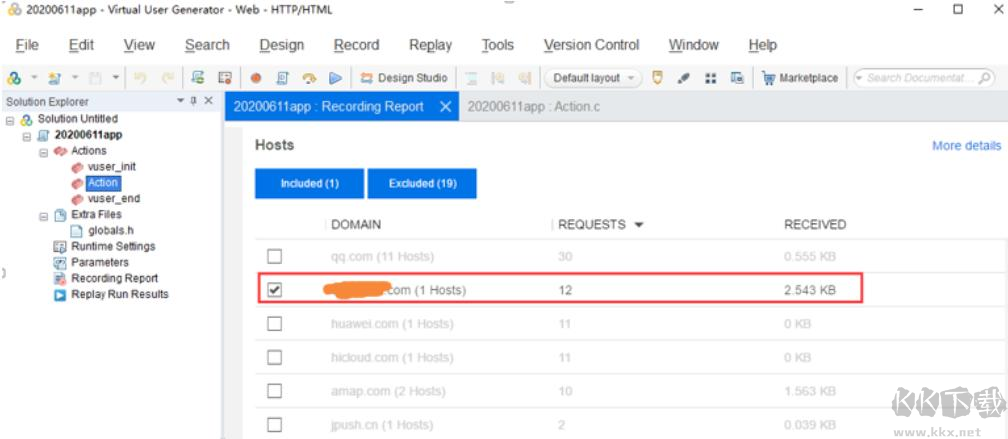This screenshot has height=439, width=1008.
Task: Pin the Solution Explorer panel
Action: pos(193,101)
